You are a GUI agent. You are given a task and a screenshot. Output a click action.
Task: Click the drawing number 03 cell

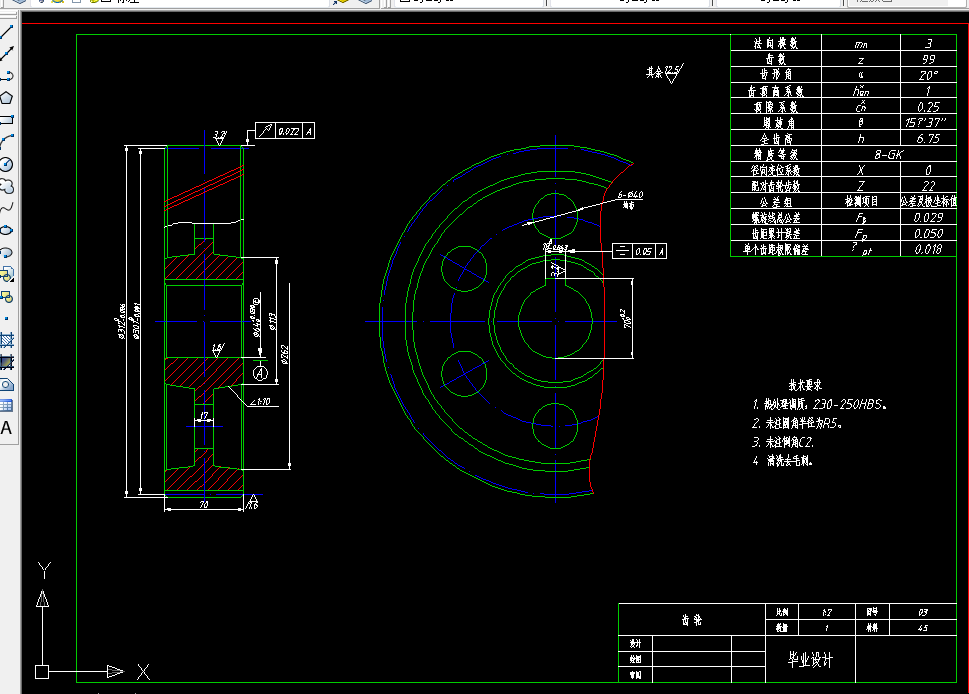click(x=923, y=612)
